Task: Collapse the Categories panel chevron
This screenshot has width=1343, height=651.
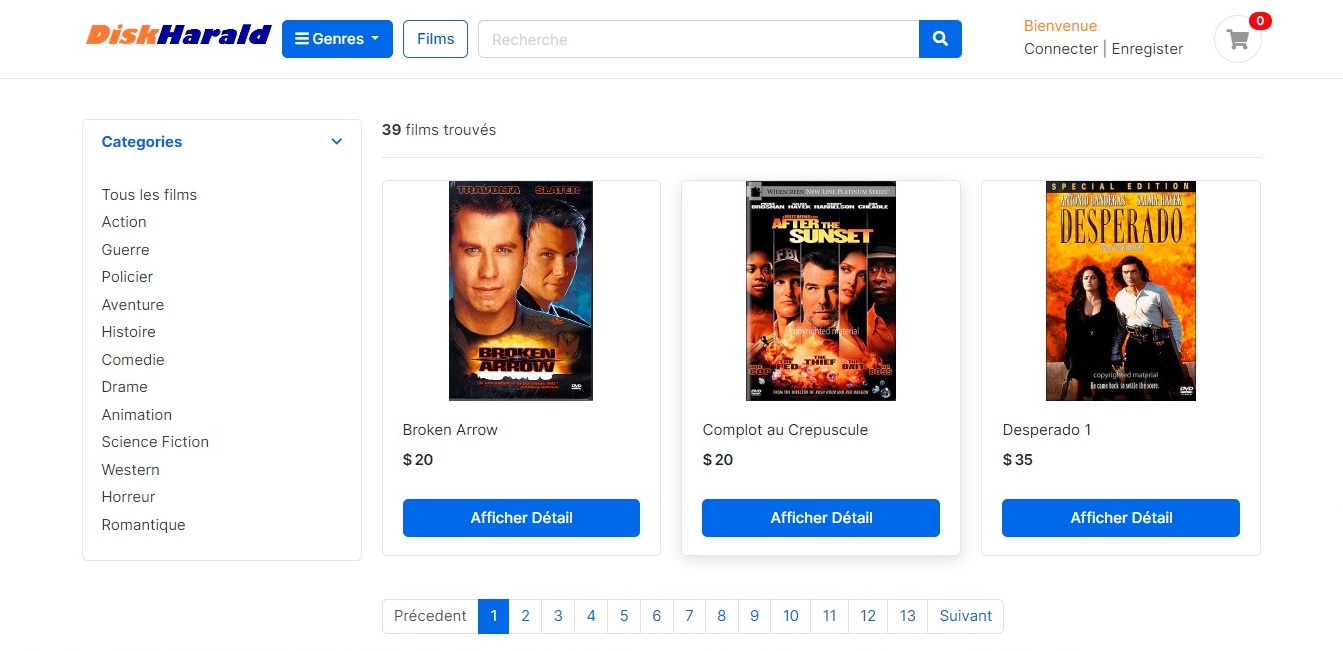Action: pyautogui.click(x=337, y=142)
